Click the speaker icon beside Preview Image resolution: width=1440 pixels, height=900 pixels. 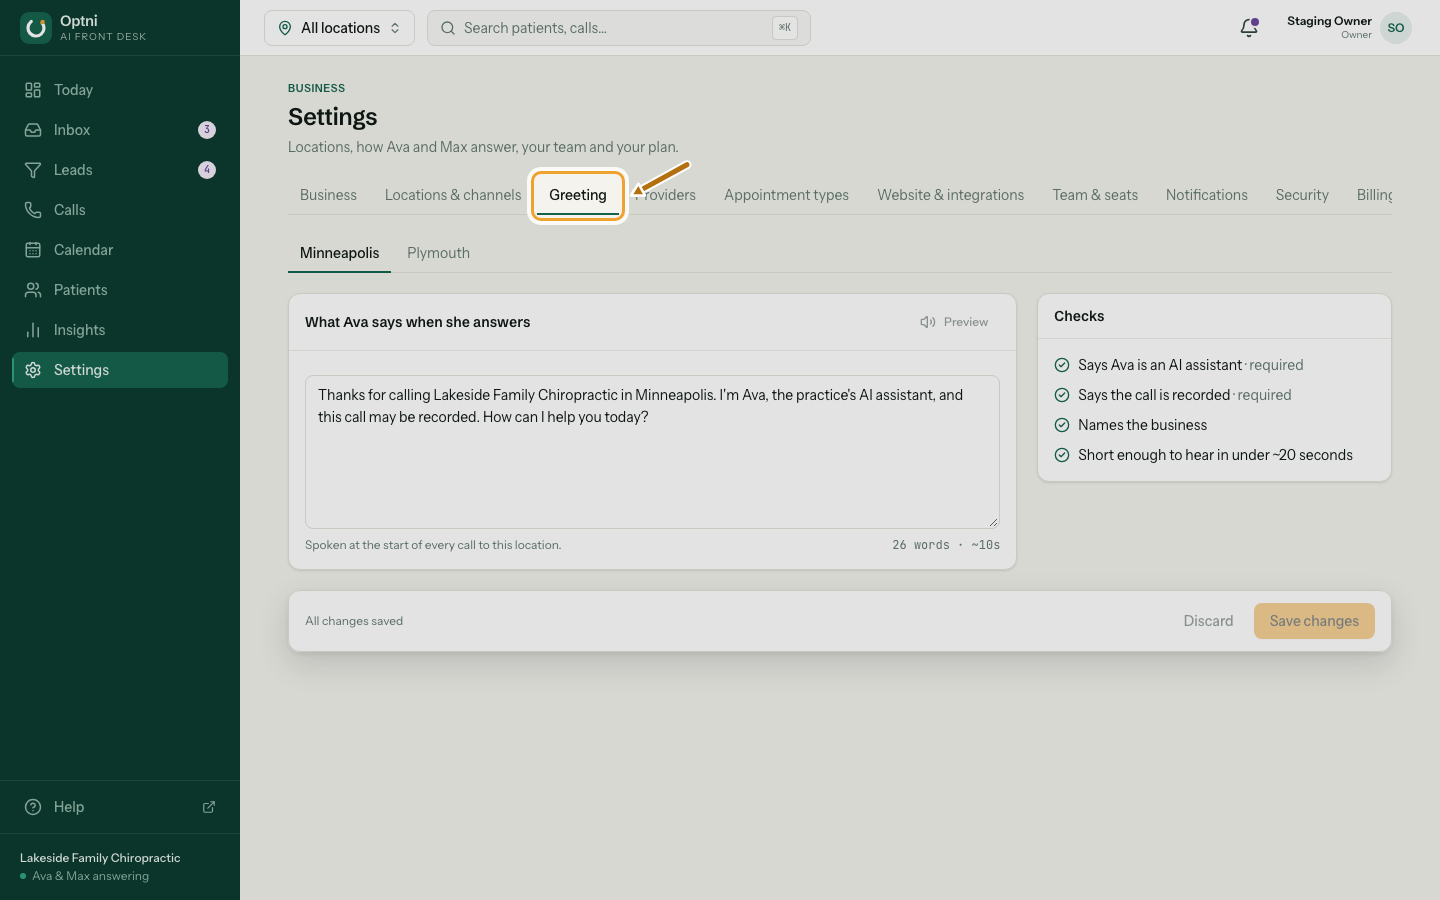928,322
